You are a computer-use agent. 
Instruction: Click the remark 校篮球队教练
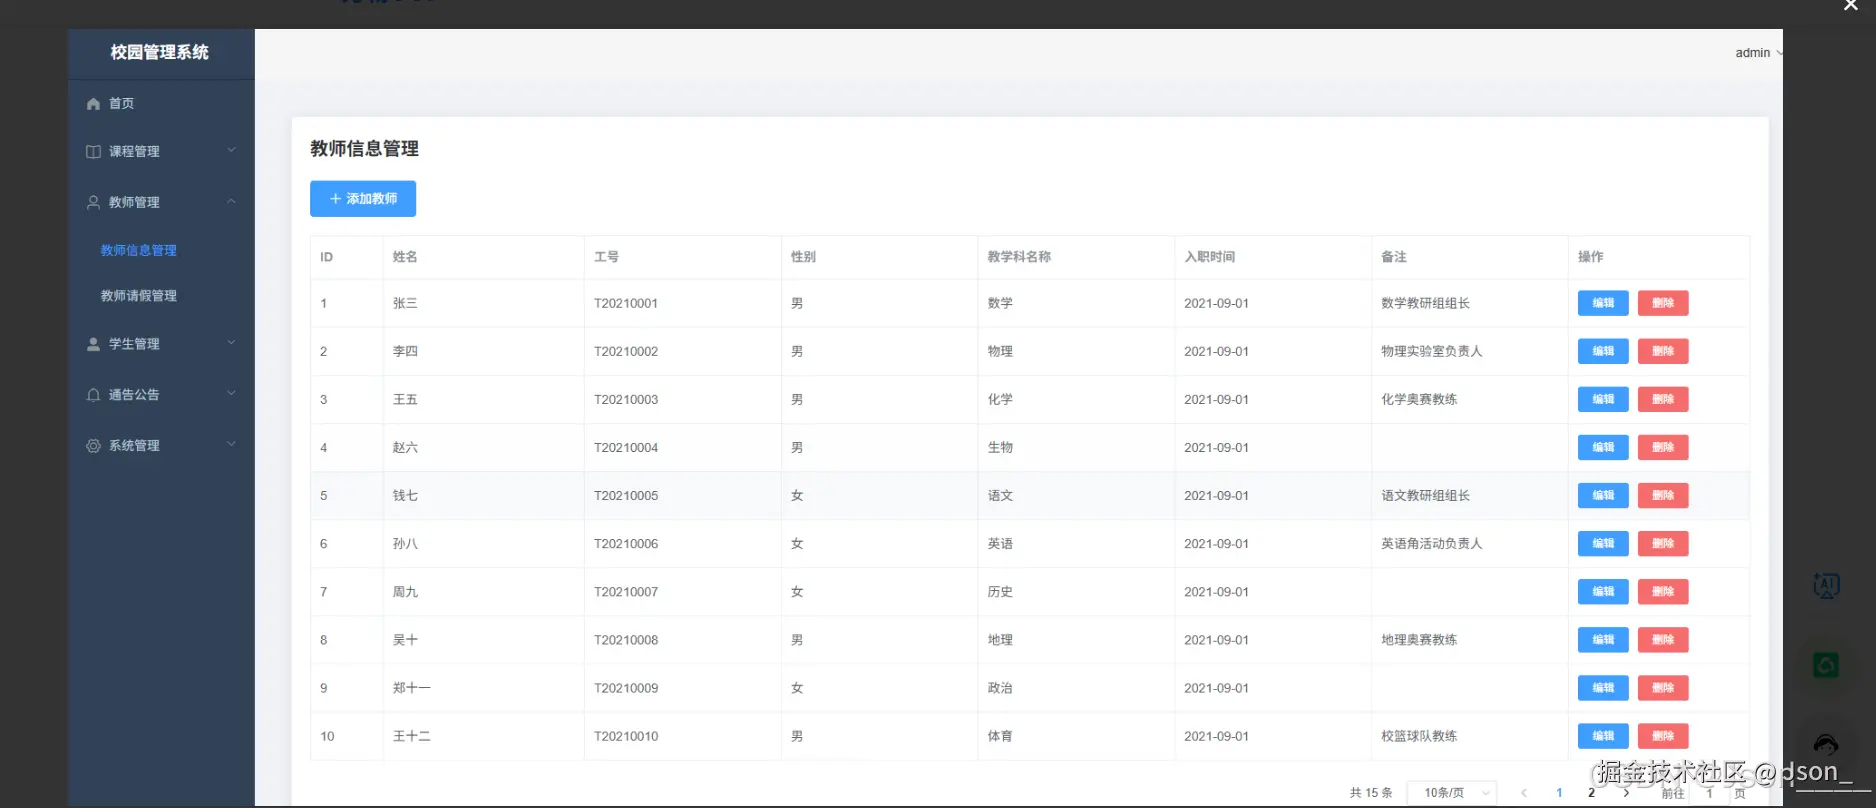[x=1419, y=736]
